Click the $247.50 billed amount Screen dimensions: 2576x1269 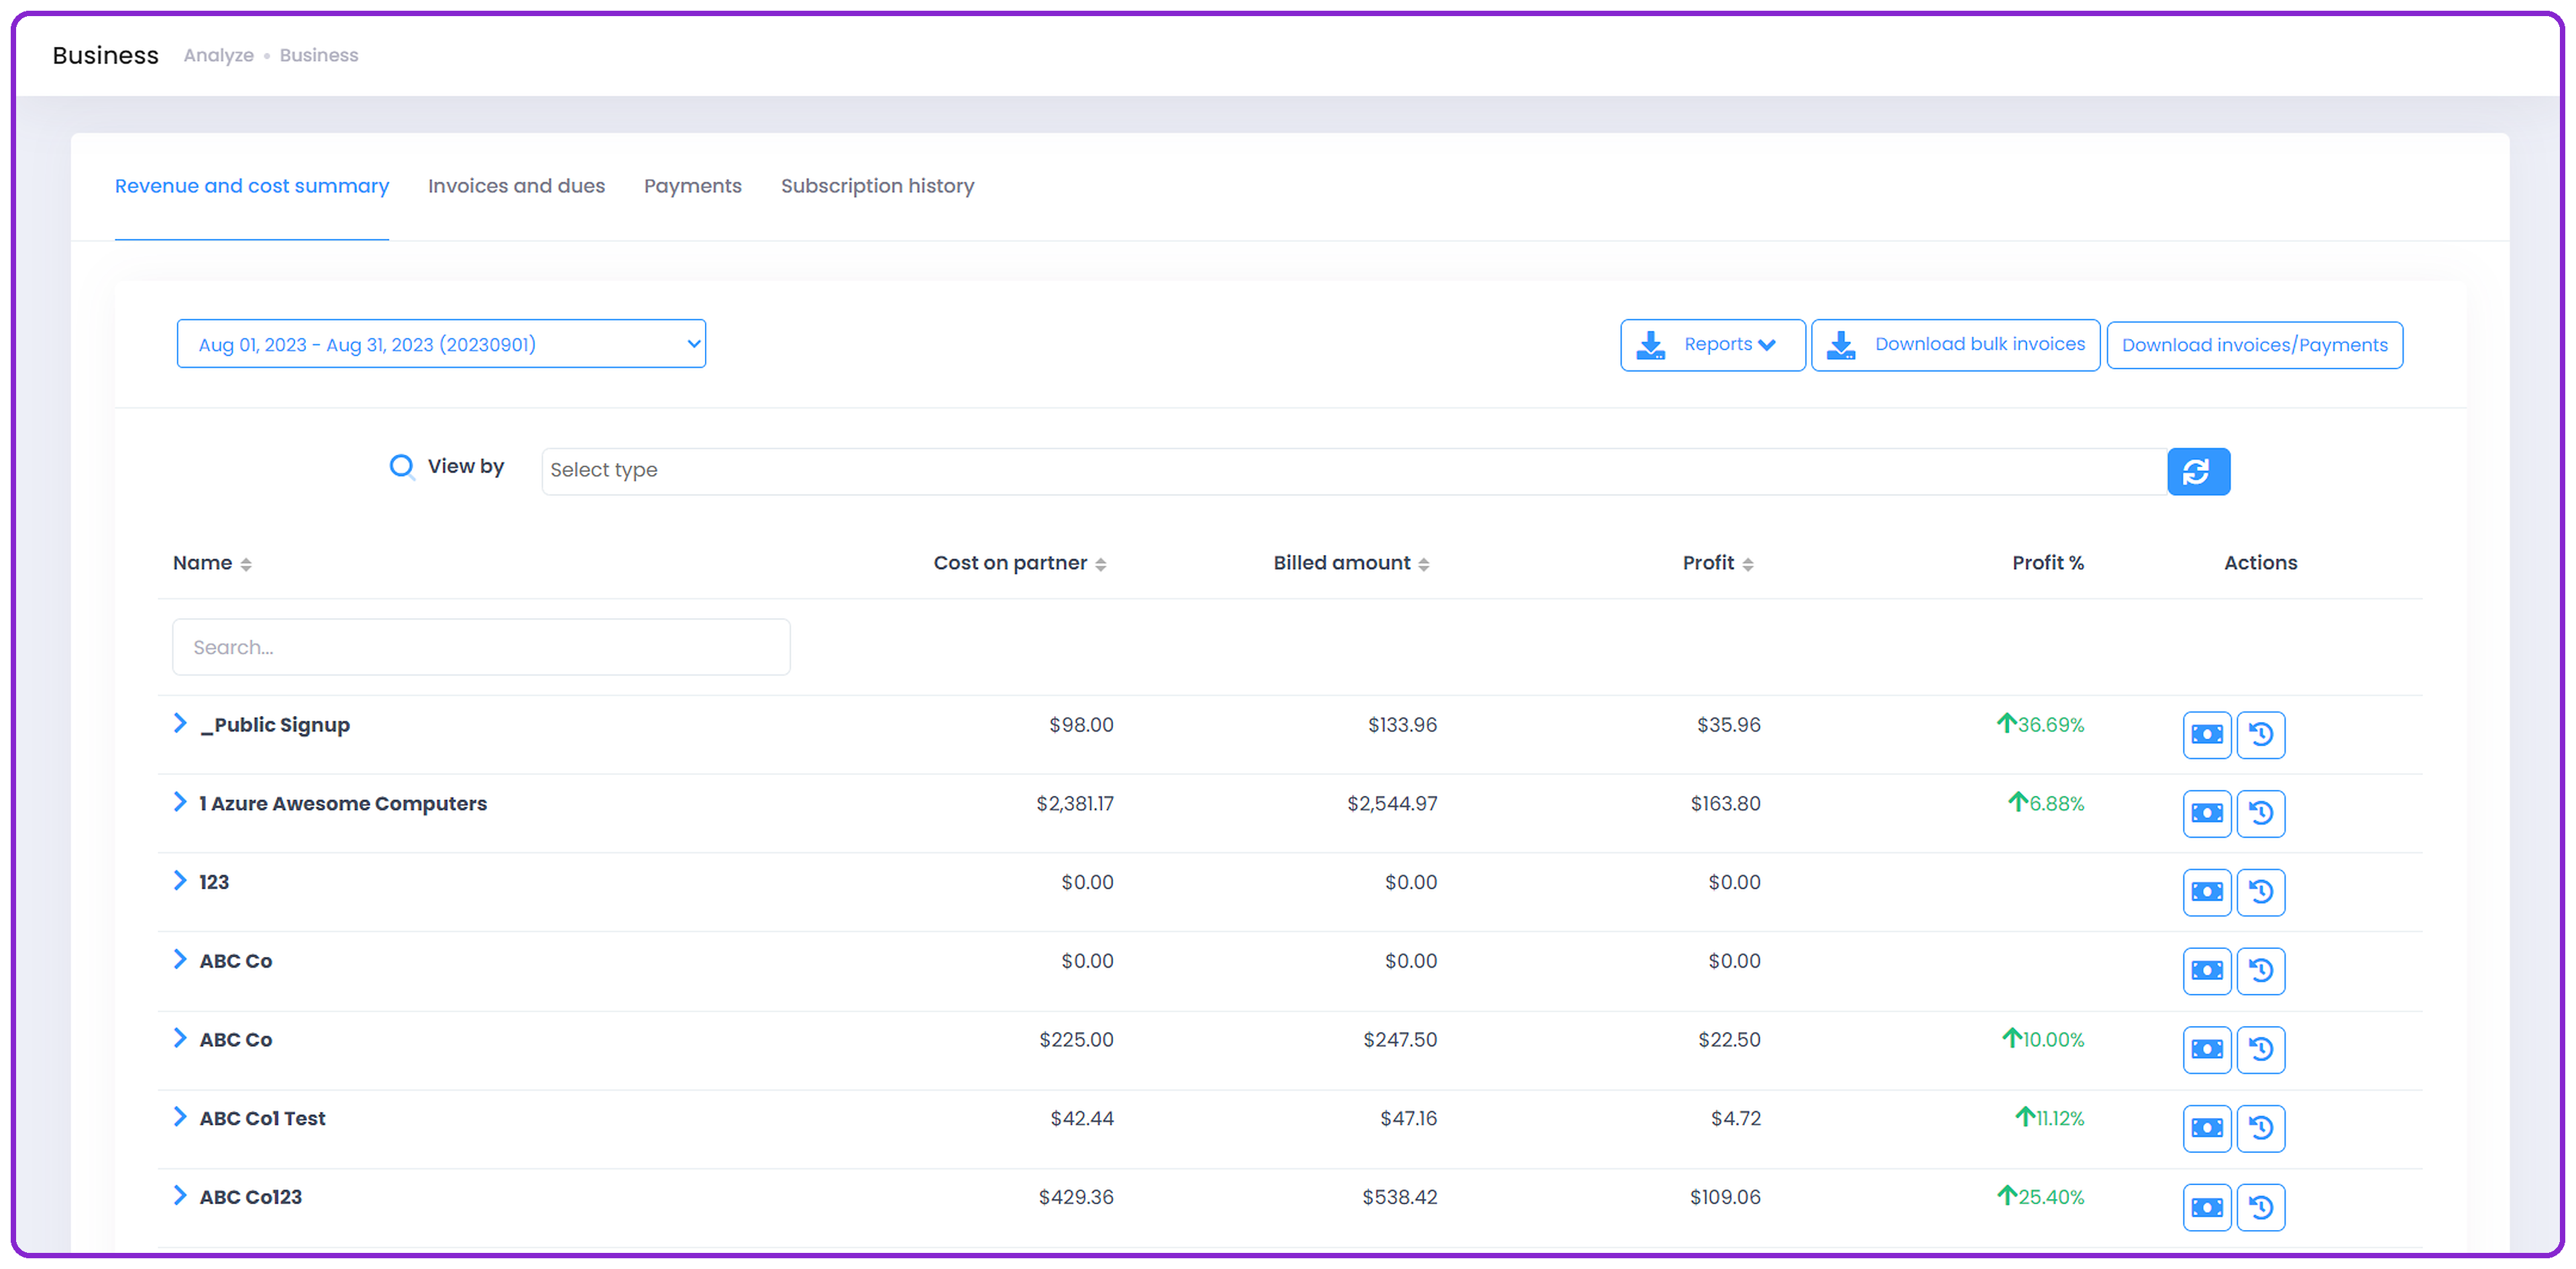[x=1400, y=1039]
